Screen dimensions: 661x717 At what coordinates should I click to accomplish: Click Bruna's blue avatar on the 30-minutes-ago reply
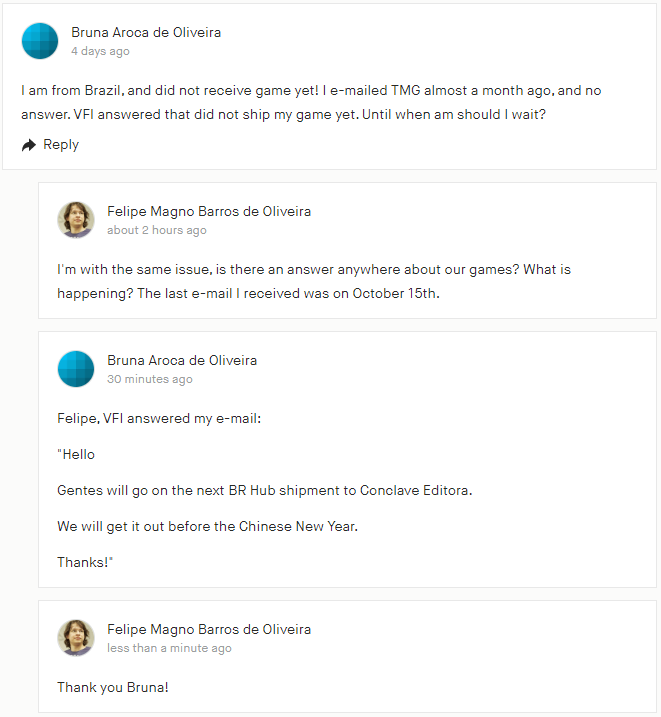coord(76,369)
